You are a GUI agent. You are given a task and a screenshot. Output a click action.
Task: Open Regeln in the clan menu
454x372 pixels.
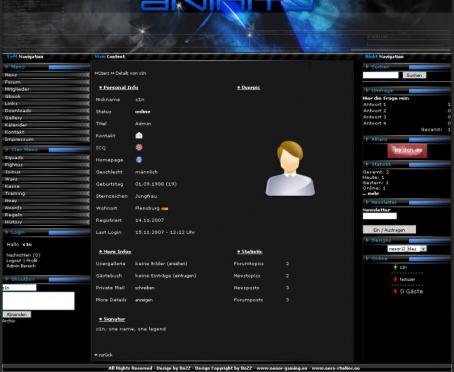(x=46, y=215)
